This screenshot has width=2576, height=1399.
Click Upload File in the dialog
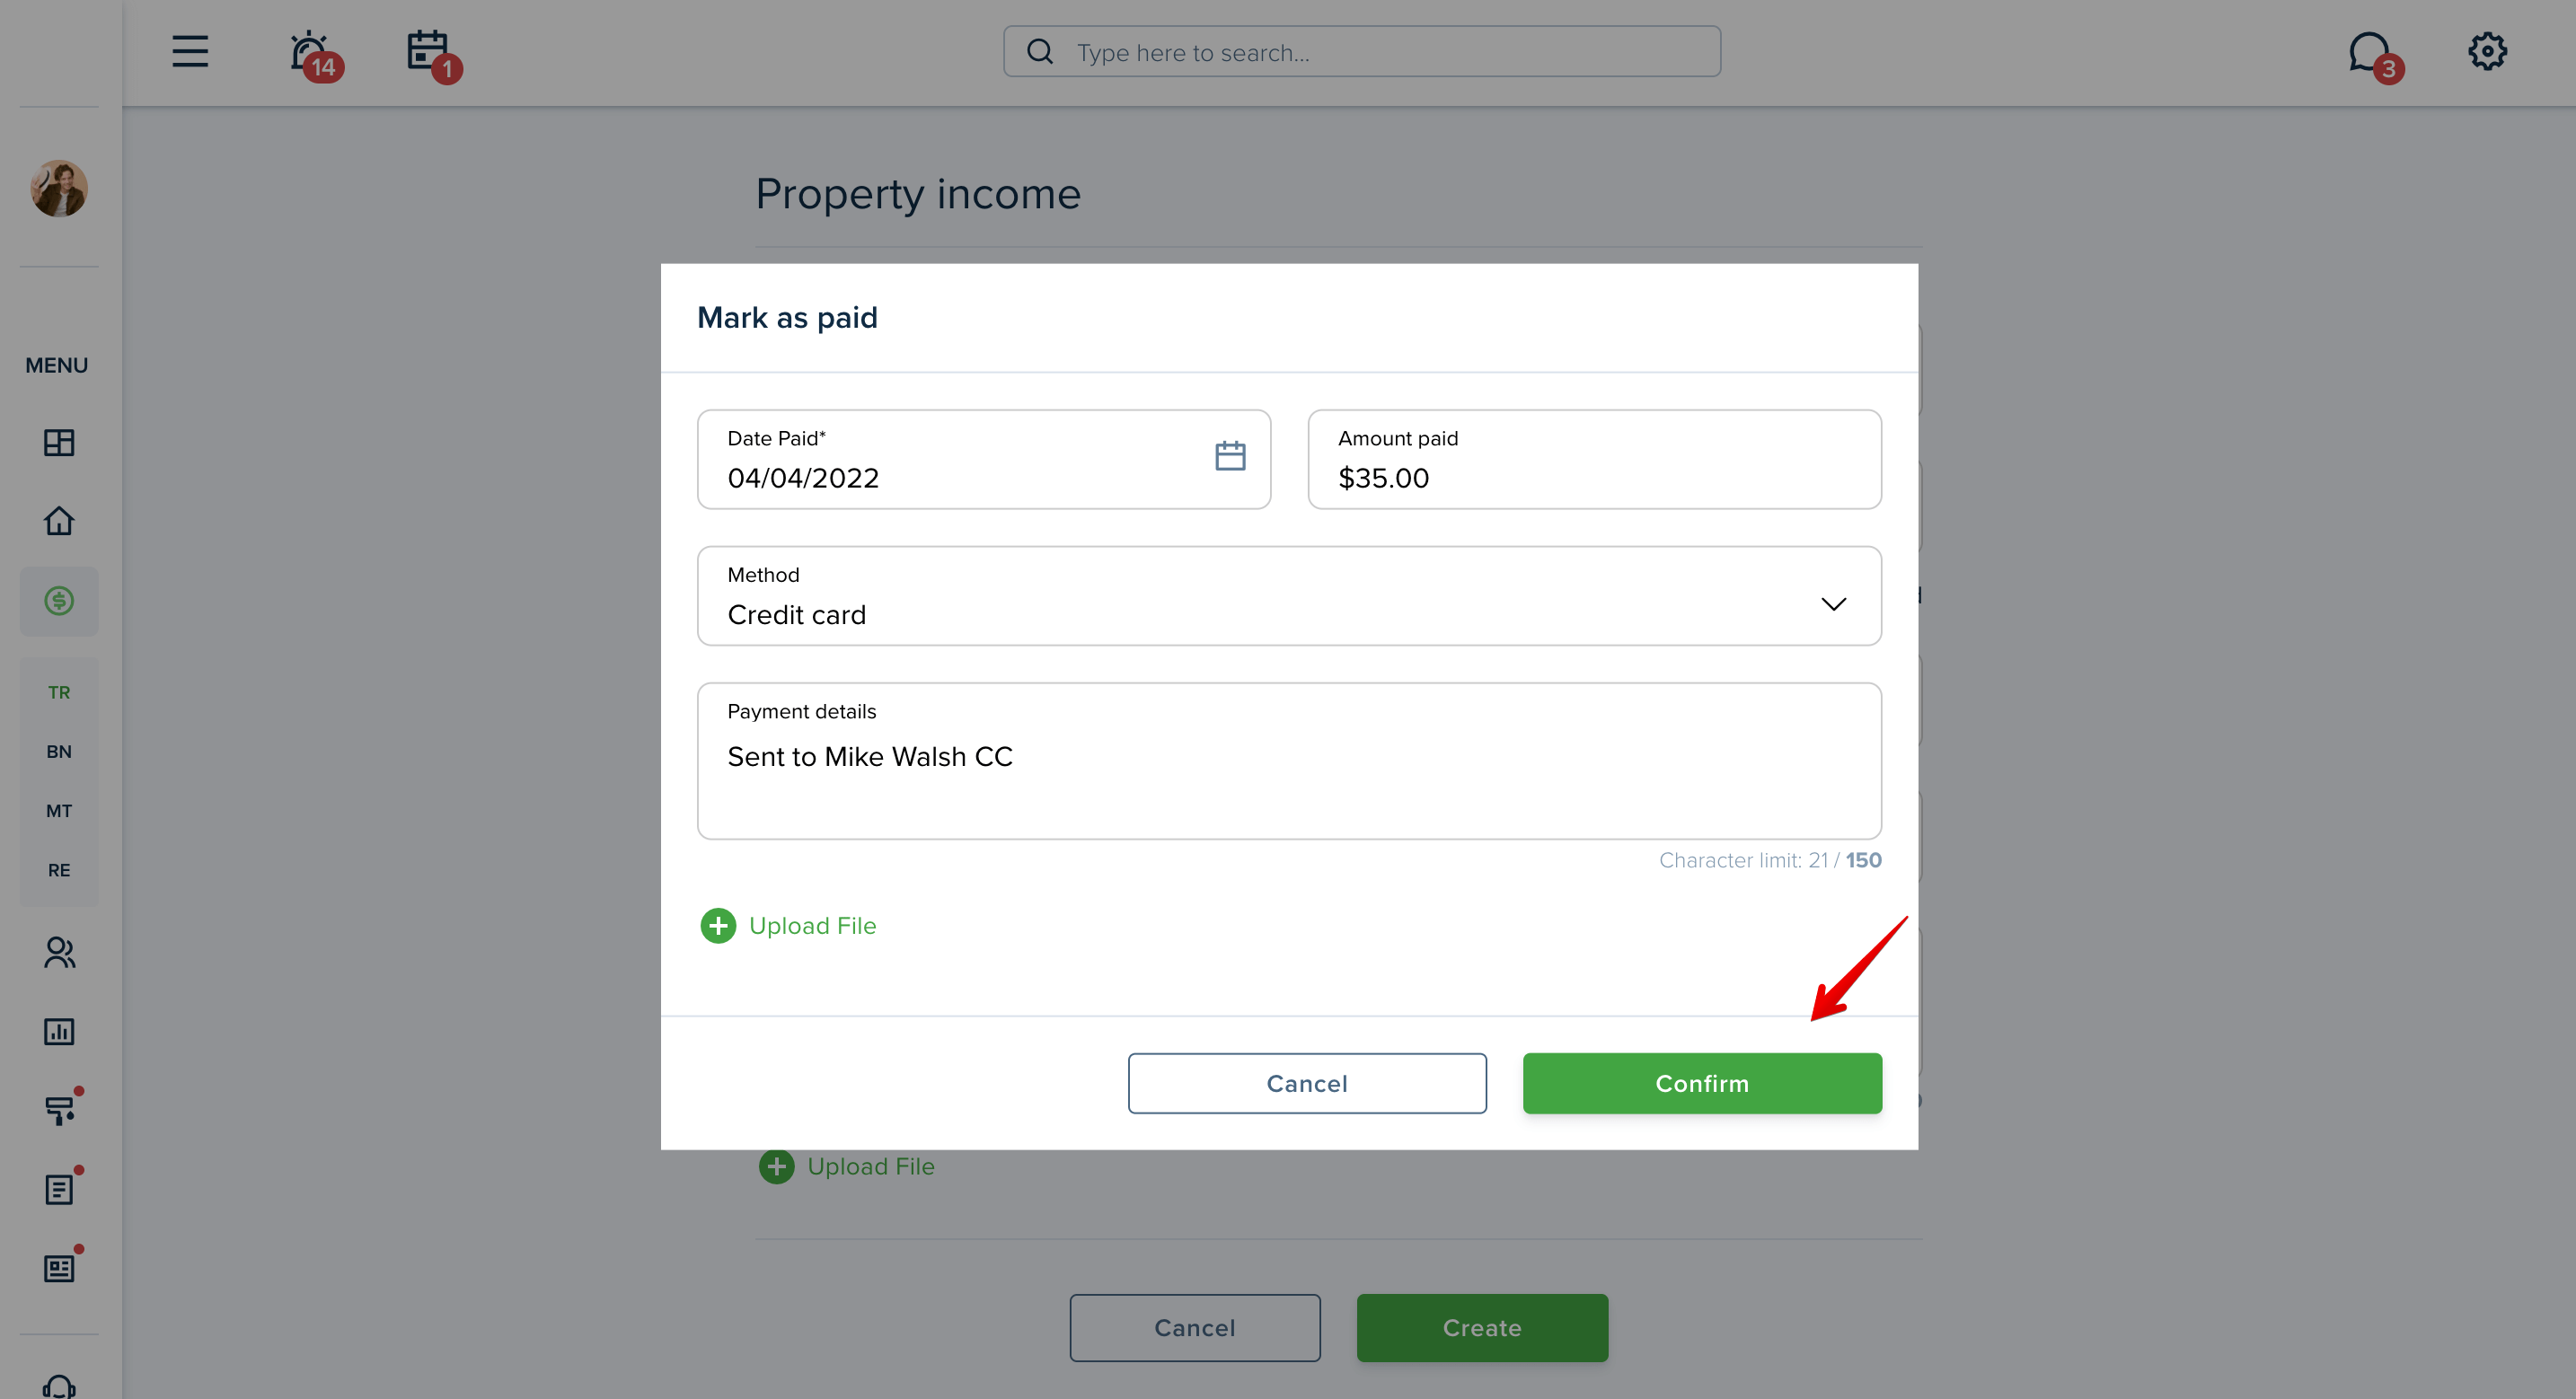point(788,926)
